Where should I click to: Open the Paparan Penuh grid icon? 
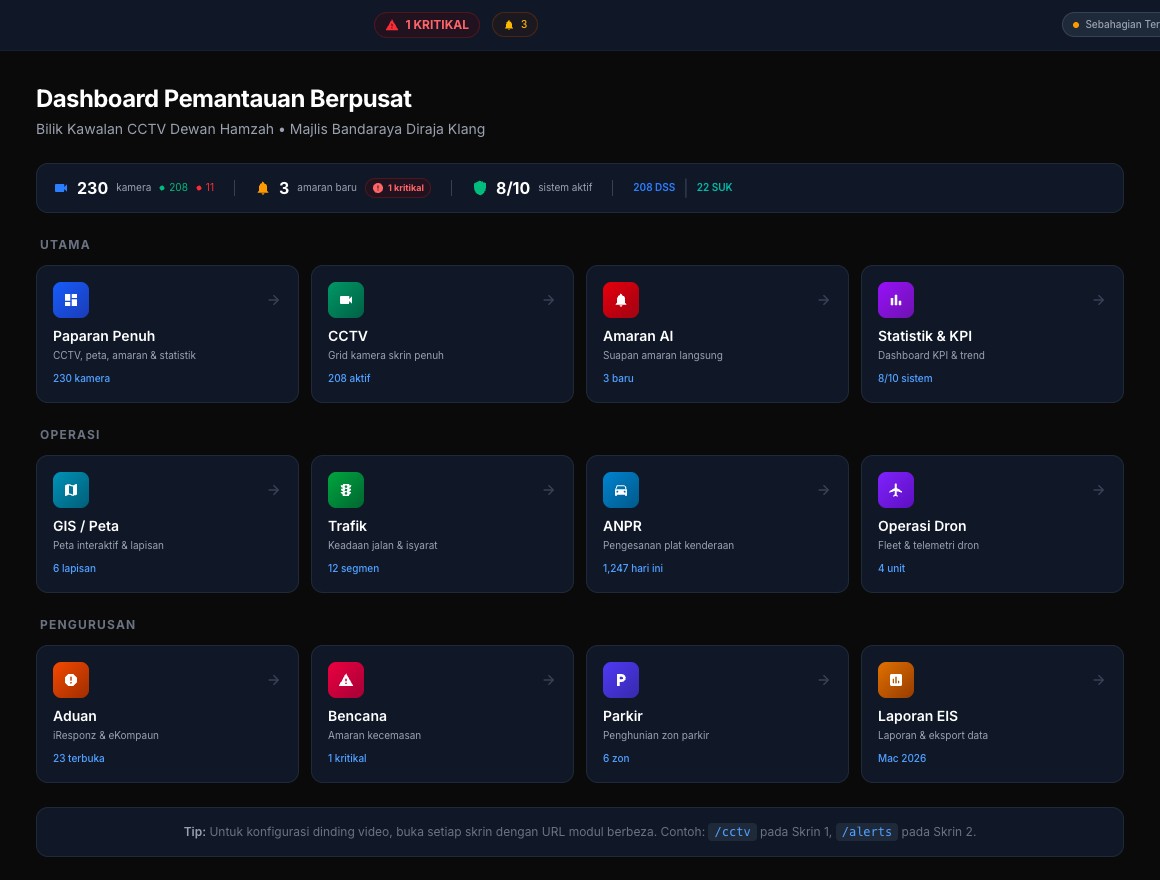pos(71,300)
